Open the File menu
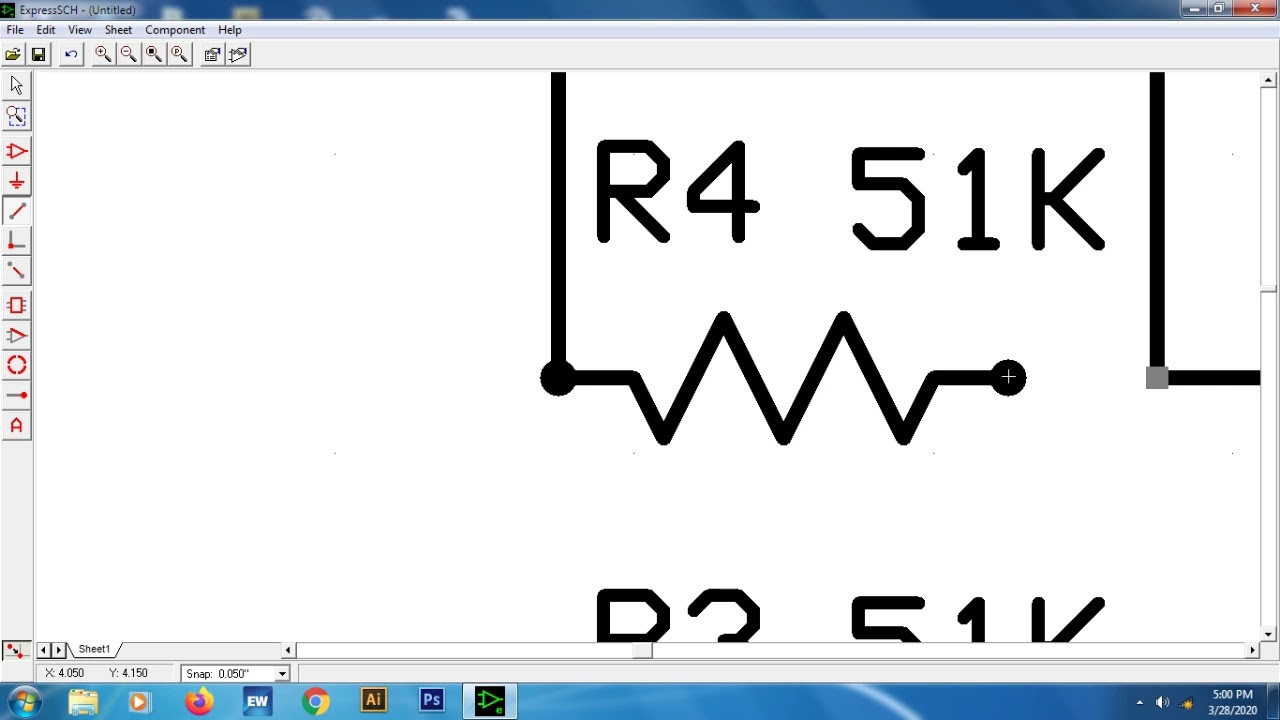The width and height of the screenshot is (1280, 720). point(15,30)
